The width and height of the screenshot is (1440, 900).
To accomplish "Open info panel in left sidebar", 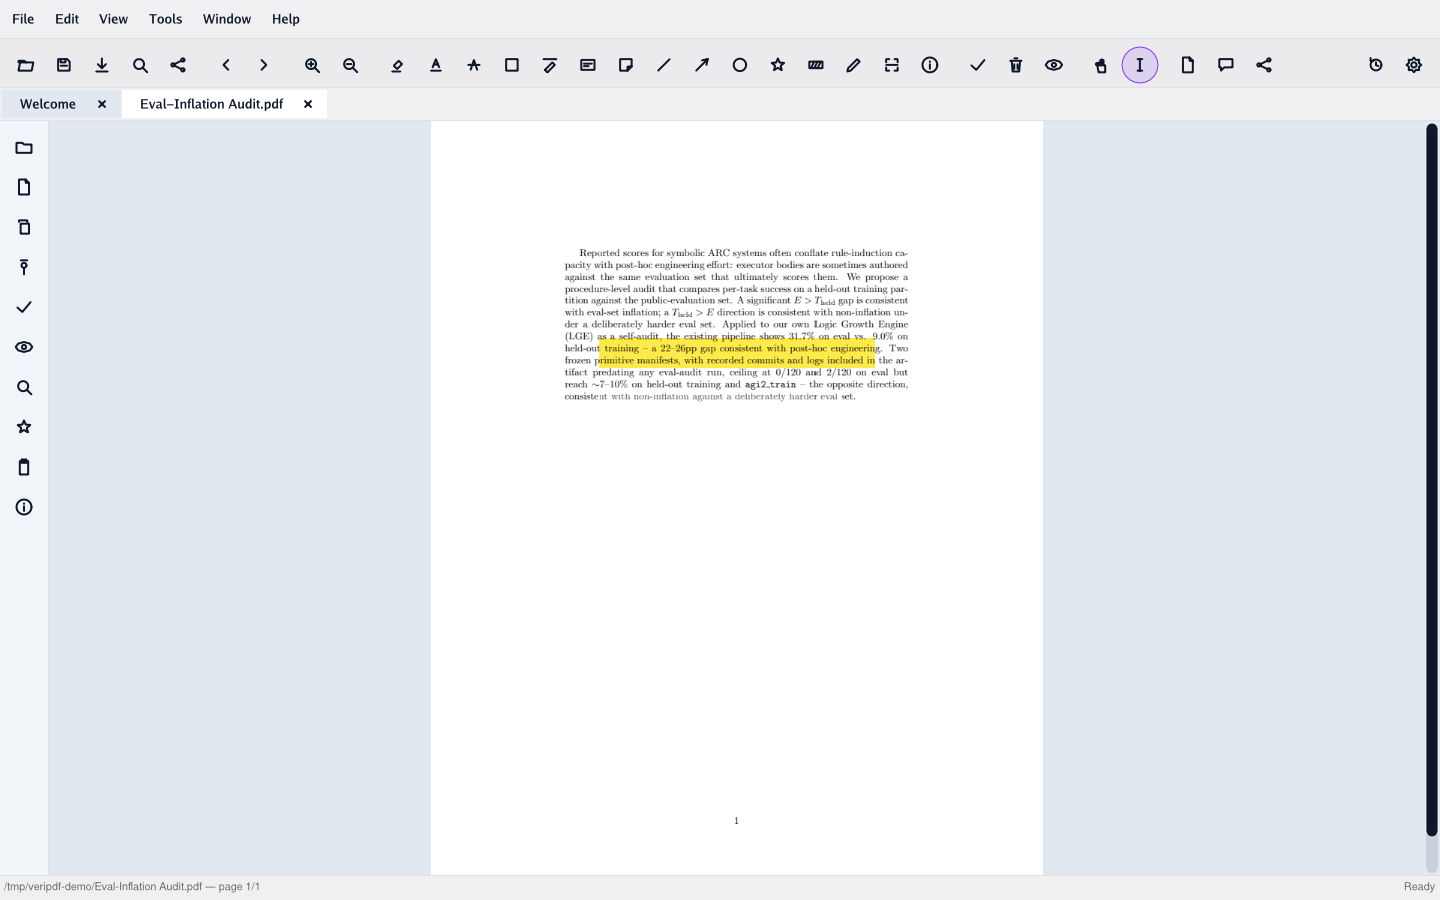I will pyautogui.click(x=24, y=507).
